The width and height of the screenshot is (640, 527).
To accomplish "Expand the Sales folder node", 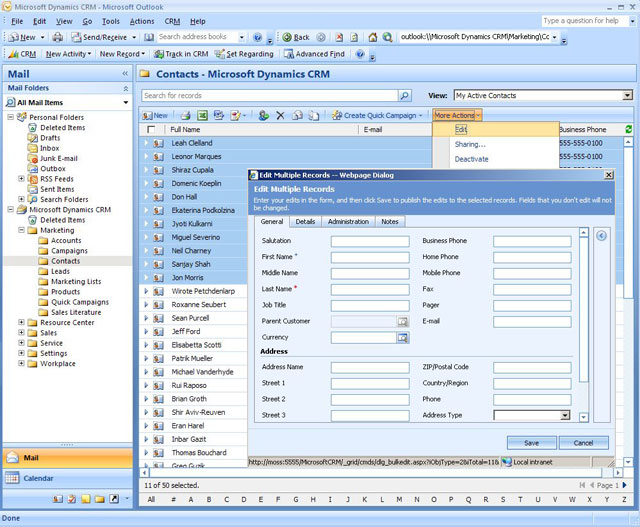I will pyautogui.click(x=21, y=332).
